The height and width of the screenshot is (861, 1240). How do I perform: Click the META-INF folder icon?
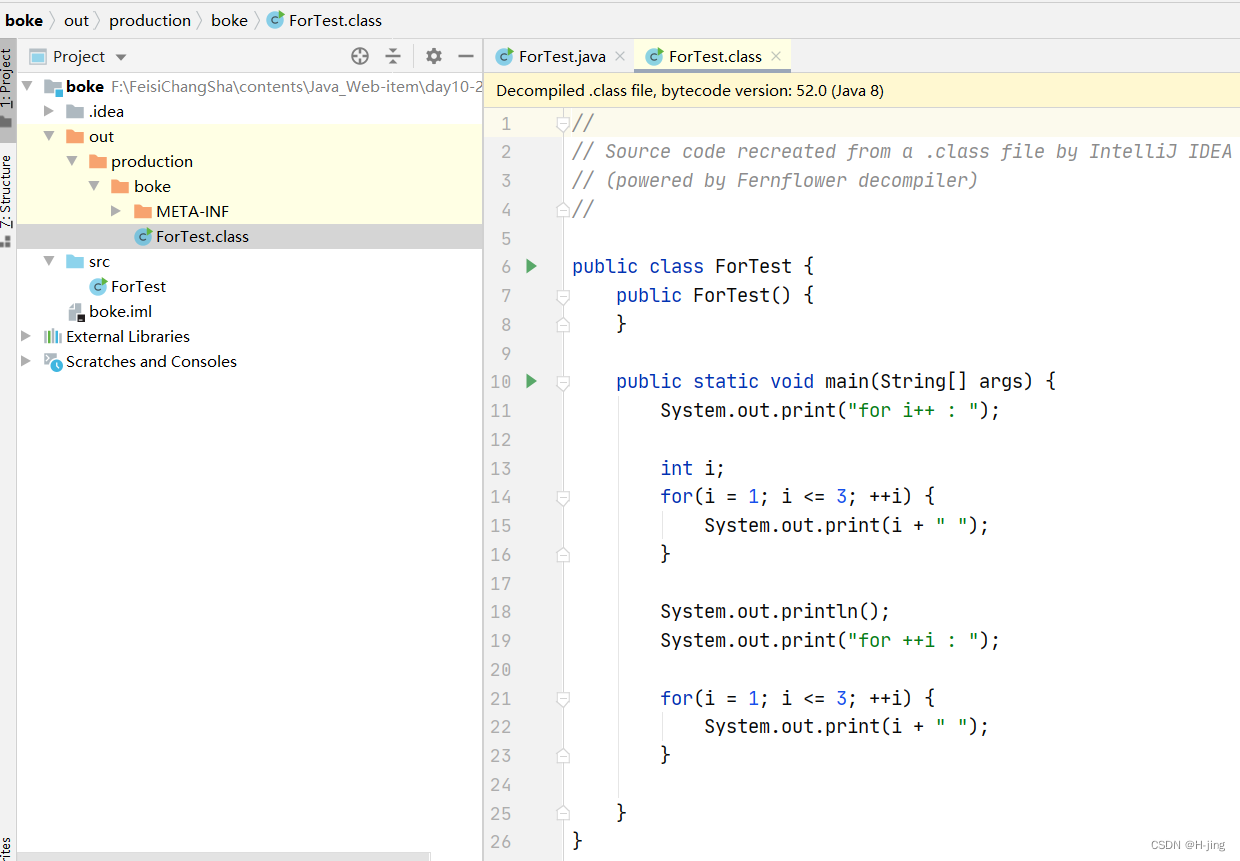pyautogui.click(x=142, y=211)
